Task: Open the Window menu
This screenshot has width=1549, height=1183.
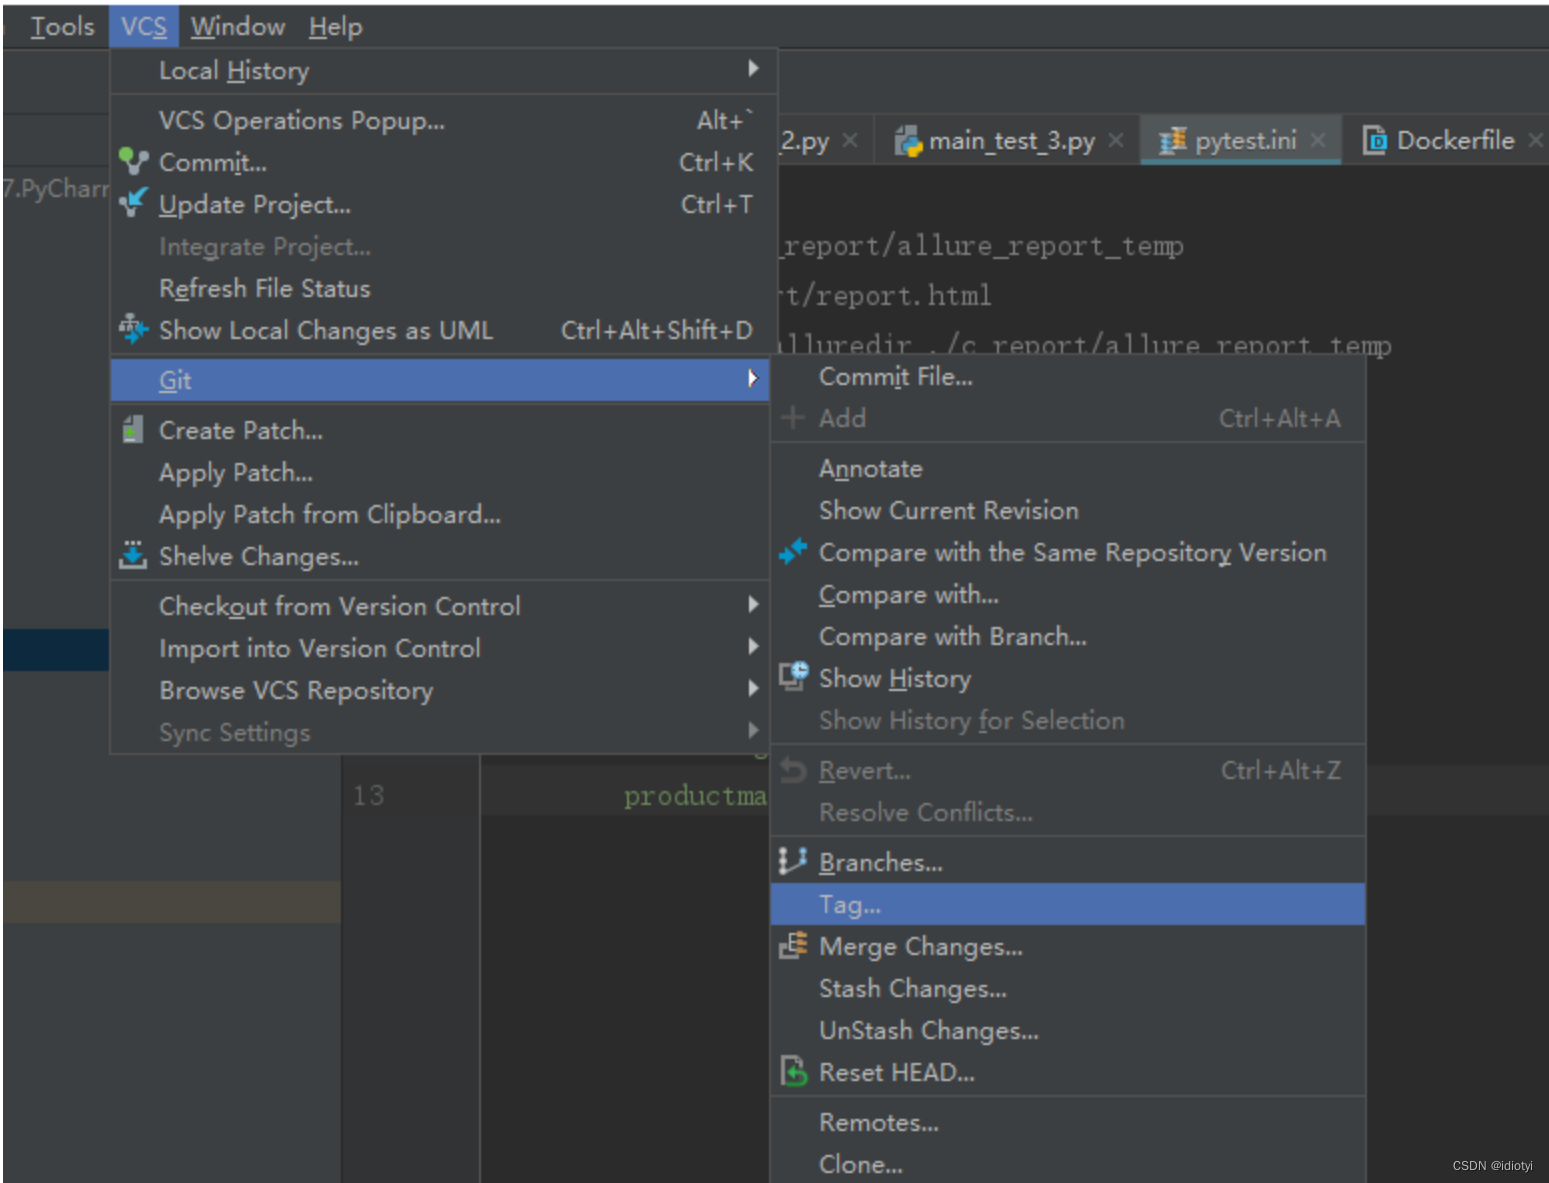Action: tap(238, 27)
